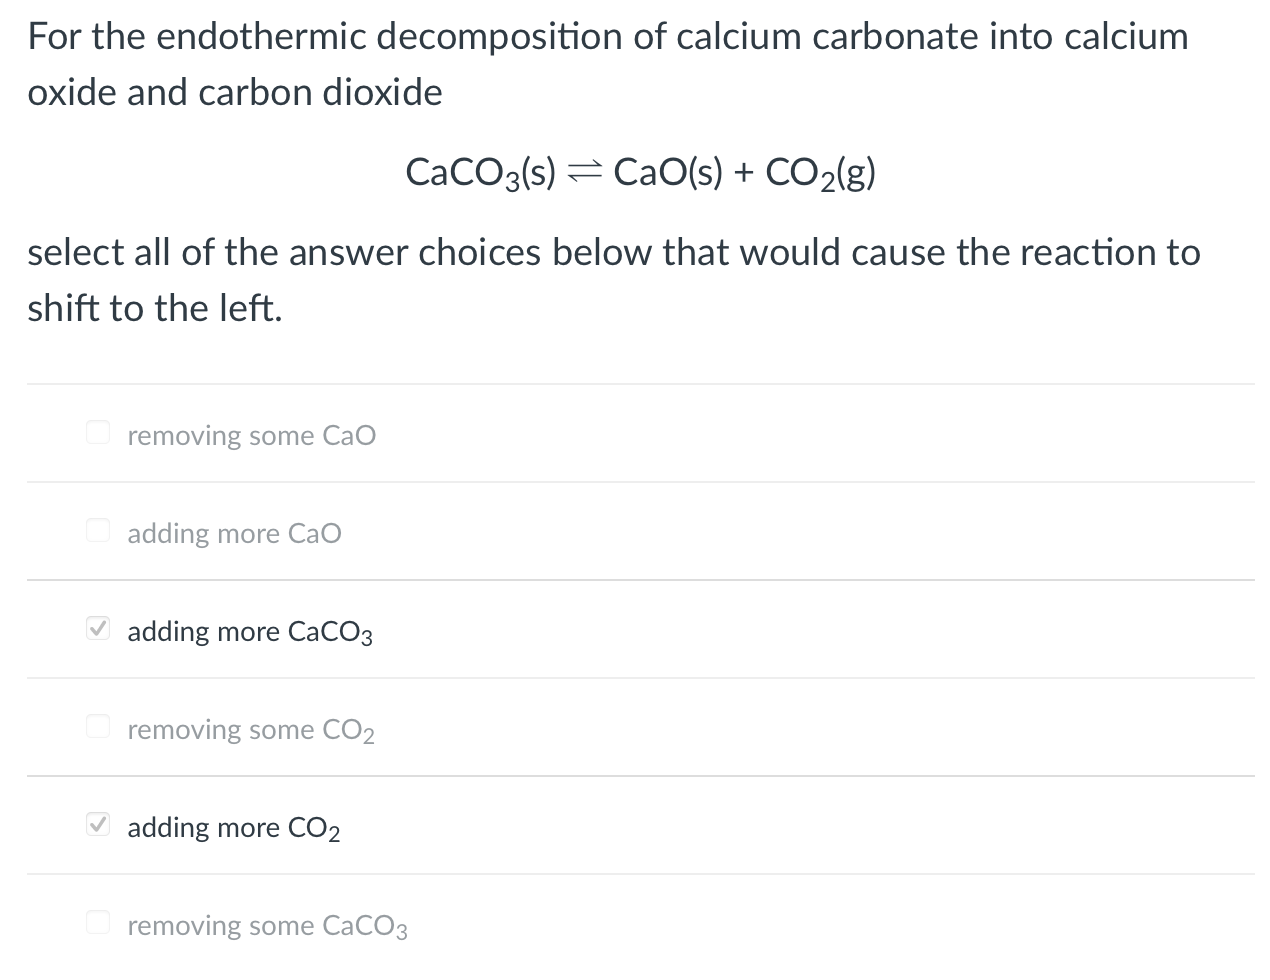Viewport: 1270px width, 980px height.
Task: Click the equilibrium equation CaCO3(s) ⇌ CaO(s) + CO2(g)
Action: 640,171
